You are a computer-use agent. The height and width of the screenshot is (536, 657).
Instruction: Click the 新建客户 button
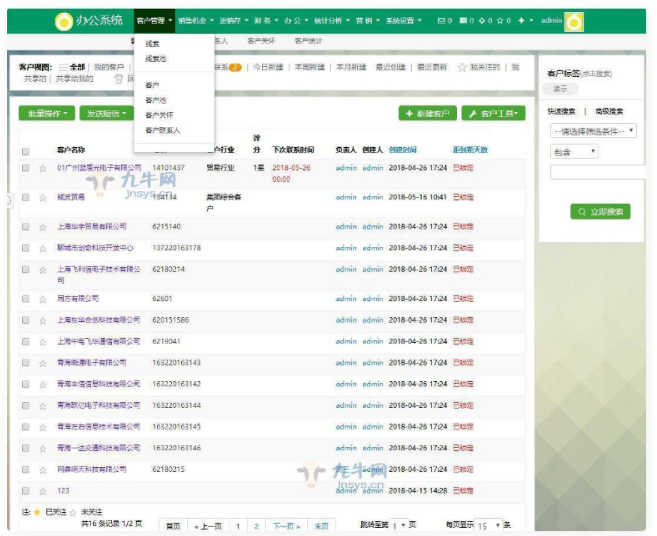click(x=427, y=114)
